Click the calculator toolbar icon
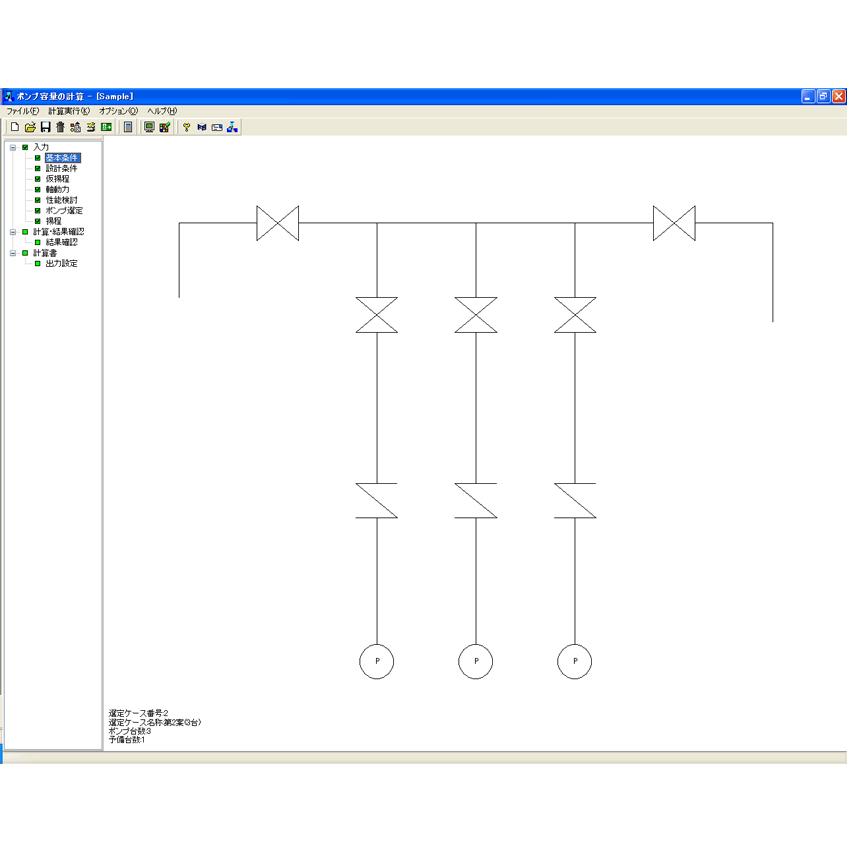The image size is (856, 856). click(x=128, y=127)
